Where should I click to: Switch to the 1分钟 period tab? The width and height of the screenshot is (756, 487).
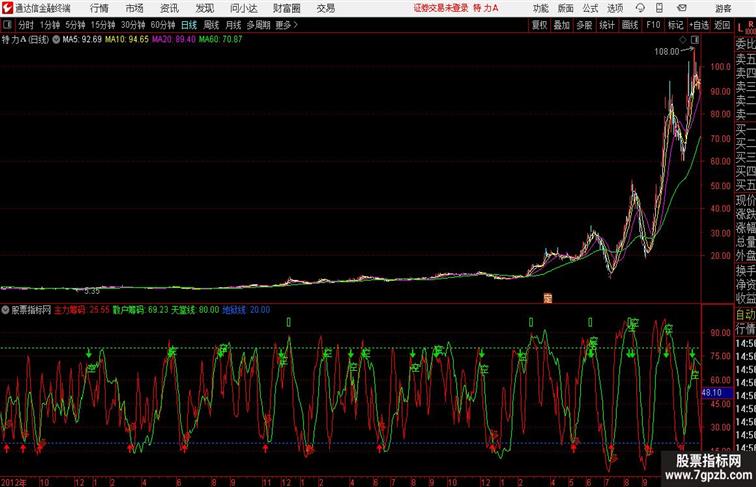tap(50, 25)
